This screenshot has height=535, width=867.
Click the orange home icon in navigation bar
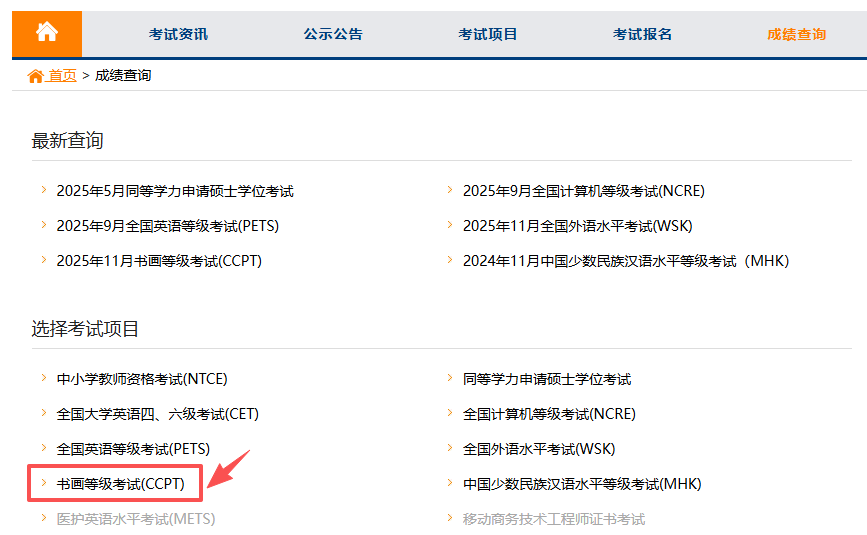click(47, 32)
